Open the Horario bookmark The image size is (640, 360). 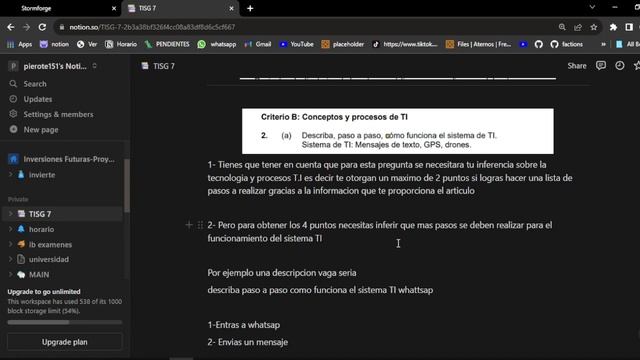(121, 44)
